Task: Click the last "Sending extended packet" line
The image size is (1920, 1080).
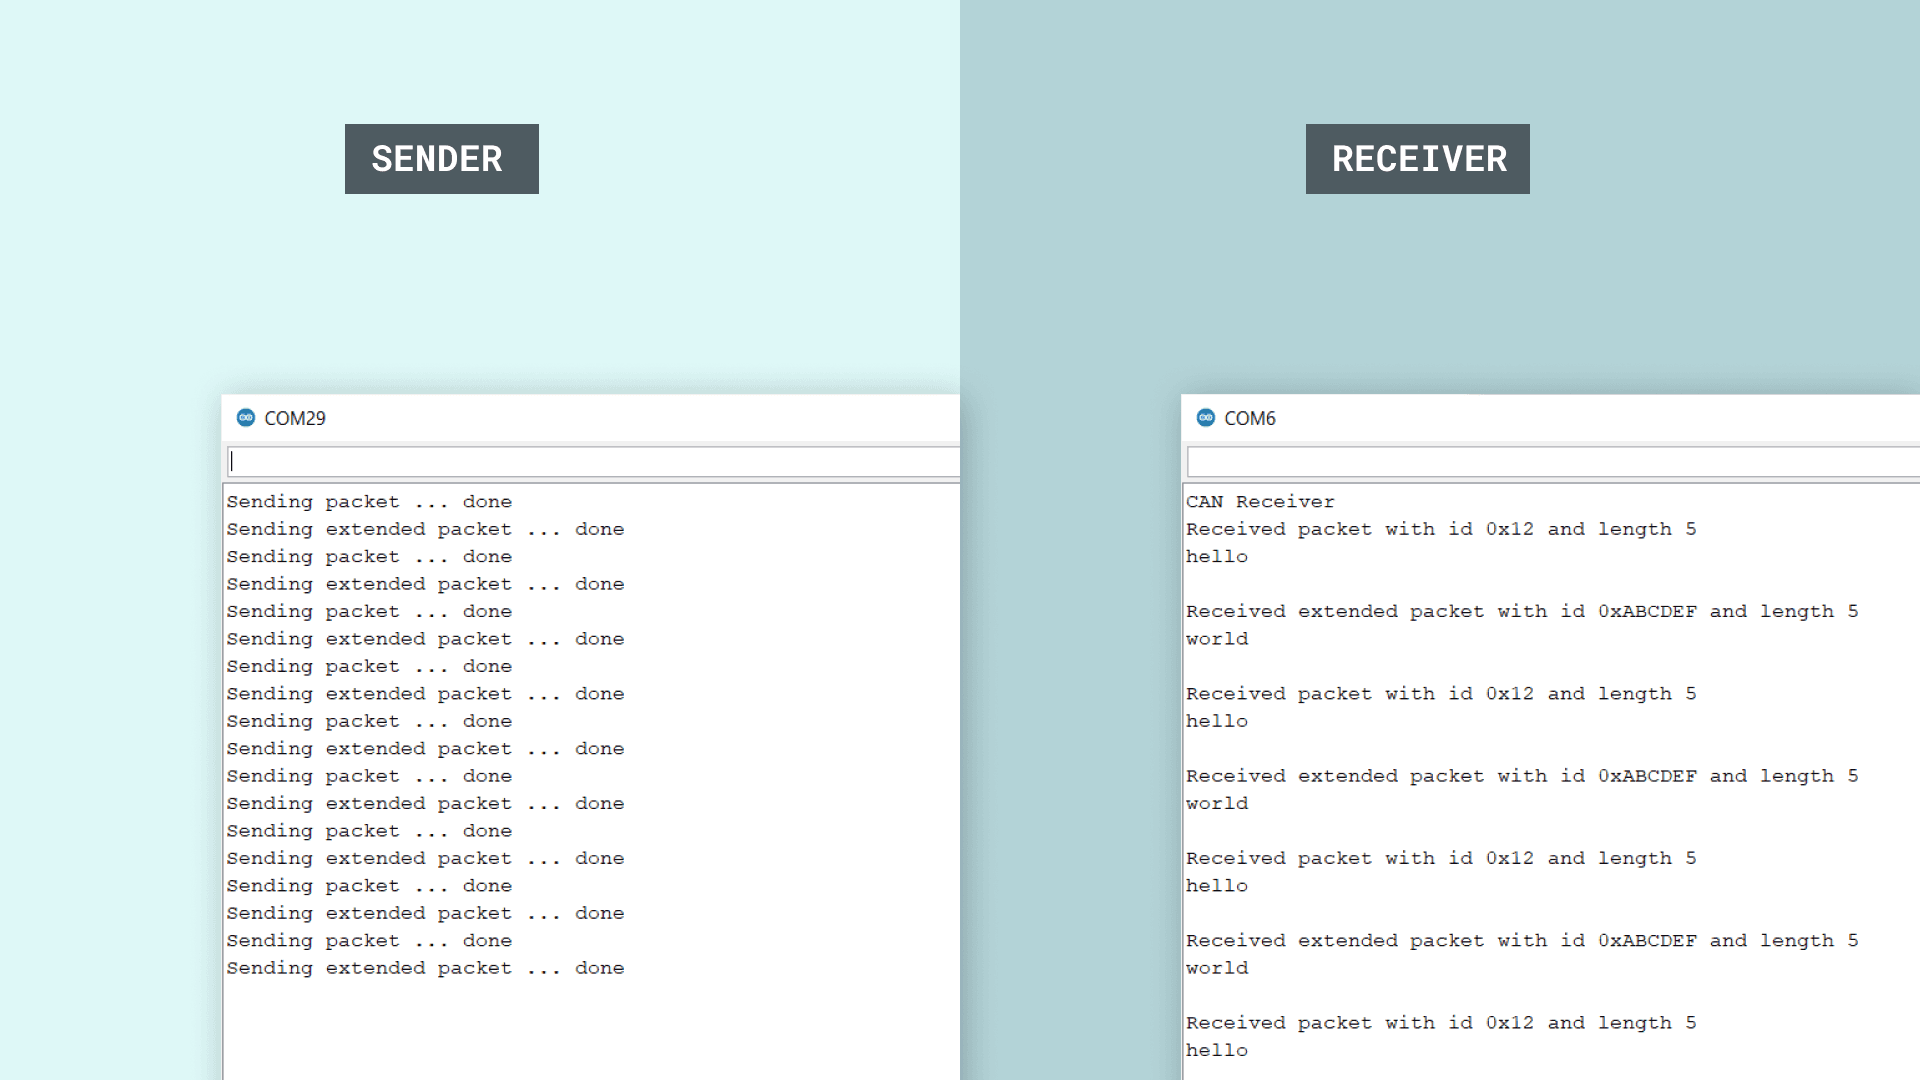Action: pyautogui.click(x=425, y=968)
